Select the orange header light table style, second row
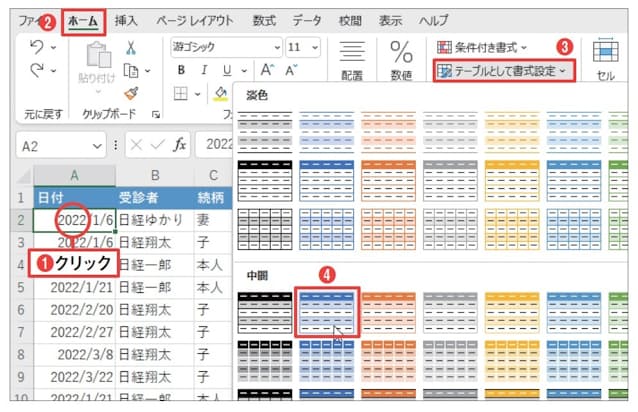Viewport: 638px width, 412px height. (389, 181)
